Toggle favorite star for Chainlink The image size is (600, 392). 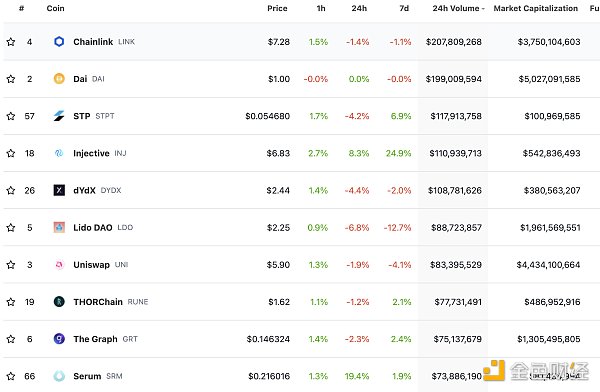point(11,42)
